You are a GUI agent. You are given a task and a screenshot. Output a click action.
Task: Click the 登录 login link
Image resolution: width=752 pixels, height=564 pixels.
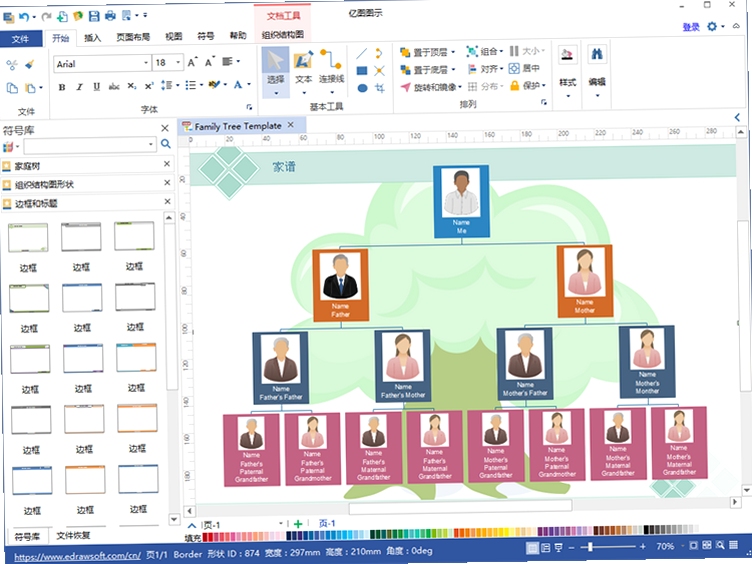[691, 27]
